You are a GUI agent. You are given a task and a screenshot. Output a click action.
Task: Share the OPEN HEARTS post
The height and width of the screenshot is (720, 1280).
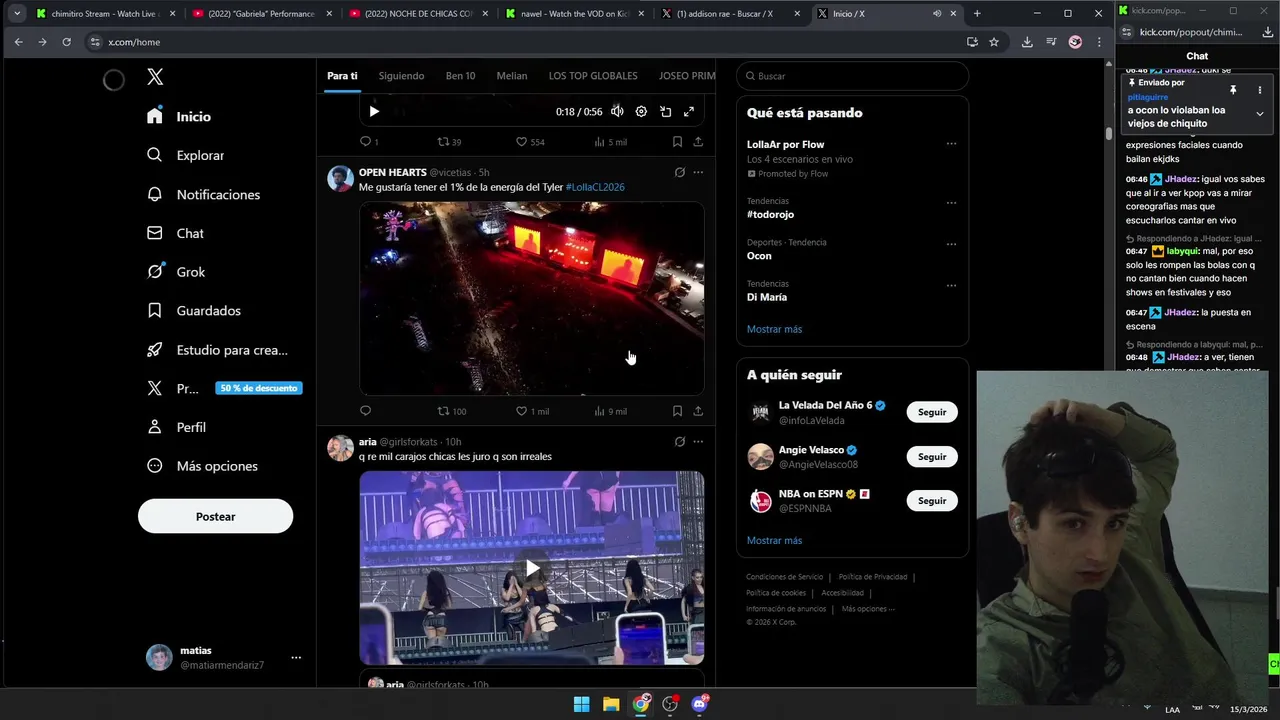point(698,411)
